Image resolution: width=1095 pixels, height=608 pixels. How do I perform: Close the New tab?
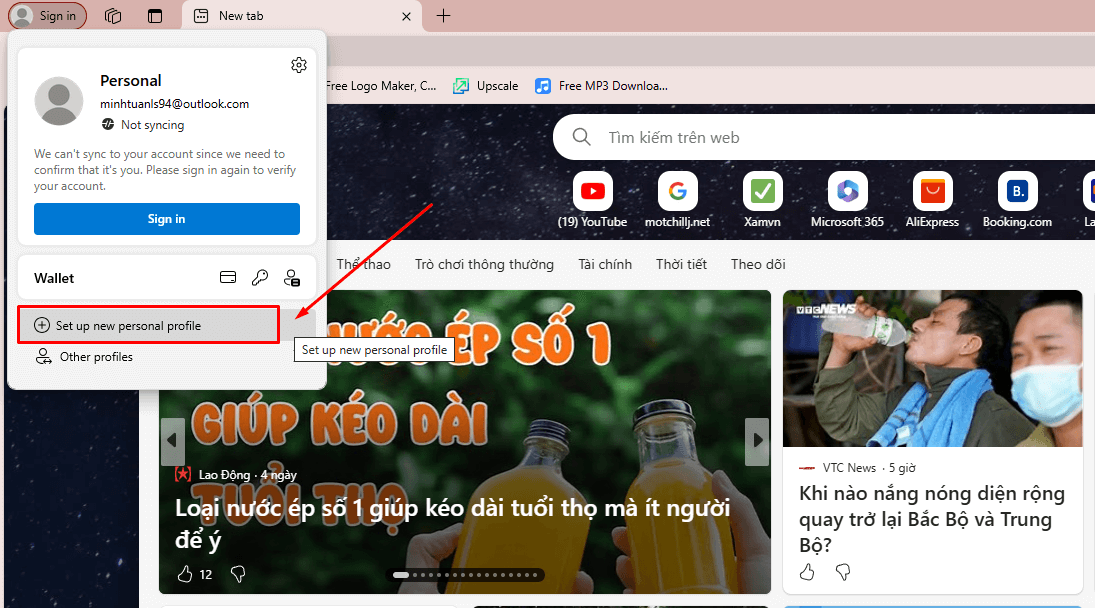tap(406, 16)
